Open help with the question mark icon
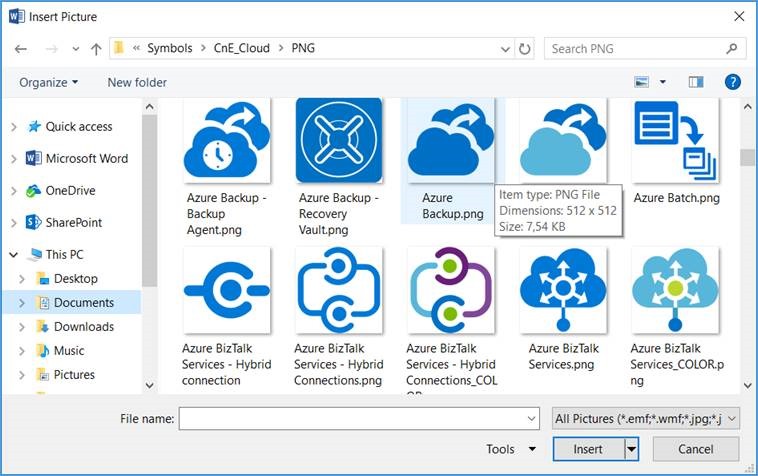This screenshot has width=758, height=476. click(x=733, y=82)
